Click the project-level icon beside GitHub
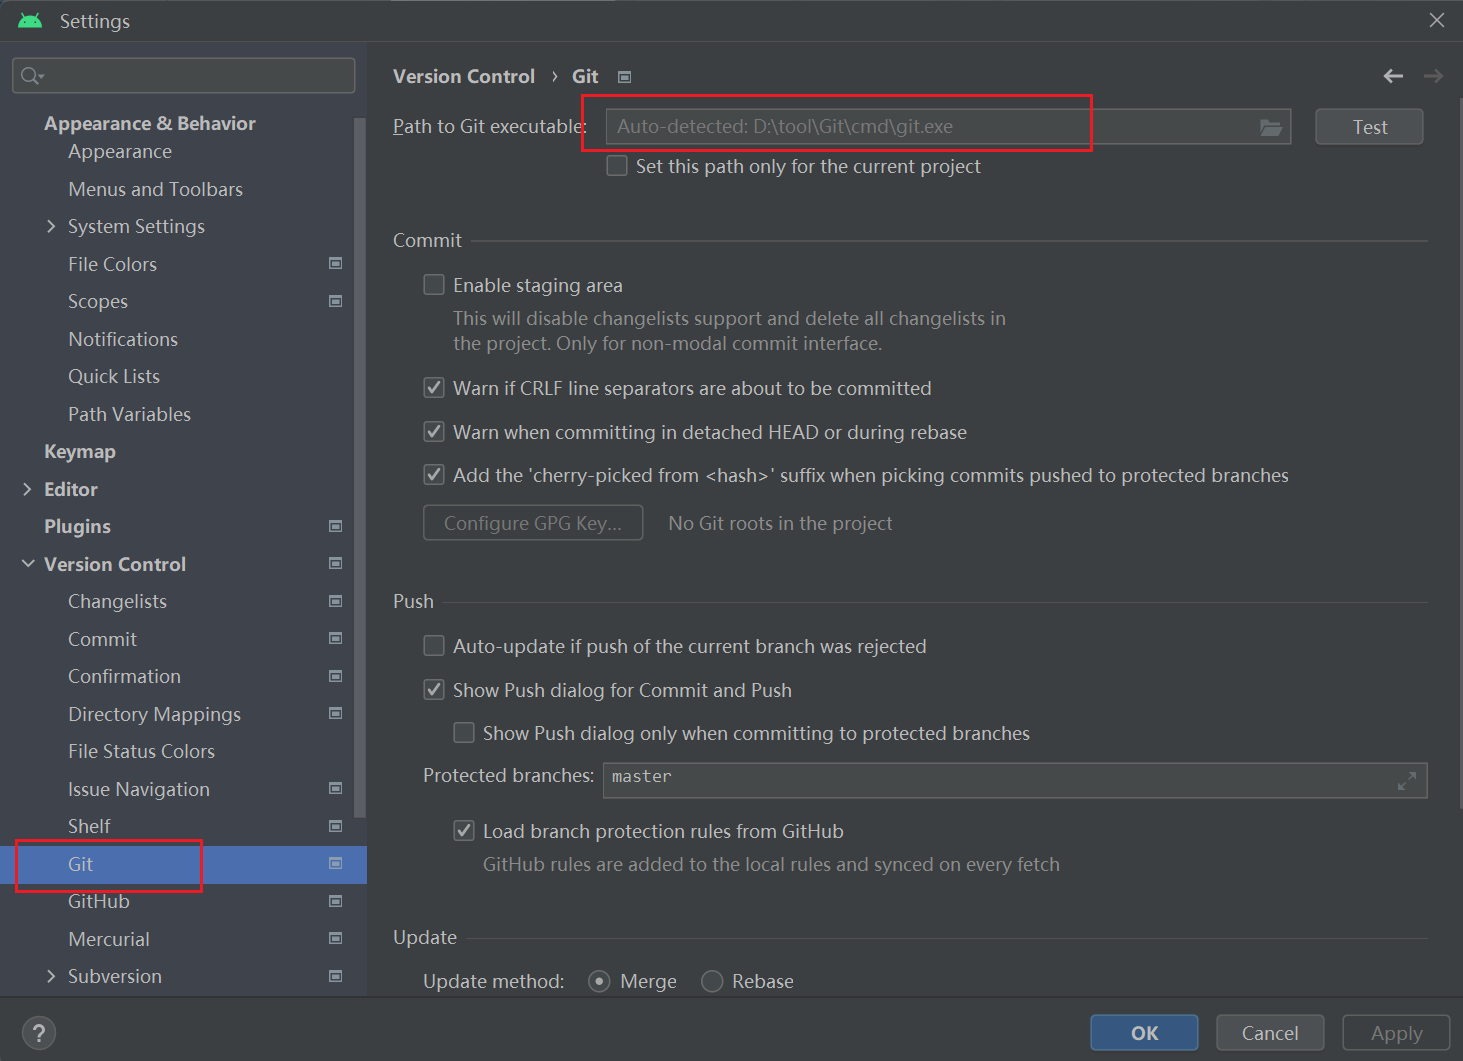This screenshot has height=1061, width=1463. [x=336, y=901]
